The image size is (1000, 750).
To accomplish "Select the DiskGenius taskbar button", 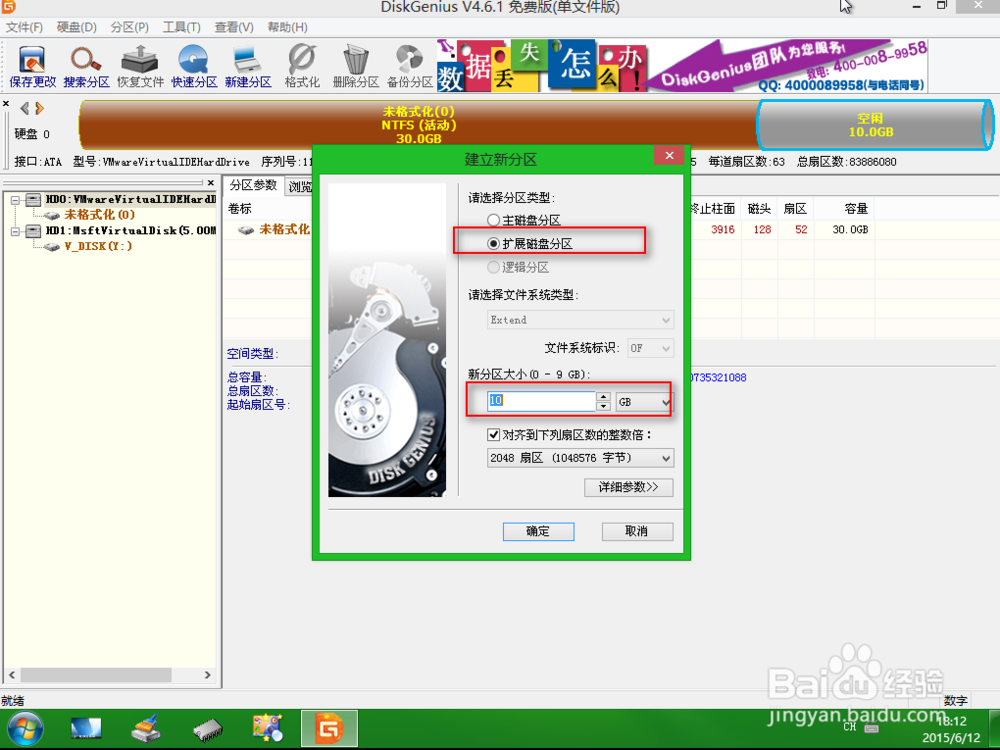I will pos(329,728).
